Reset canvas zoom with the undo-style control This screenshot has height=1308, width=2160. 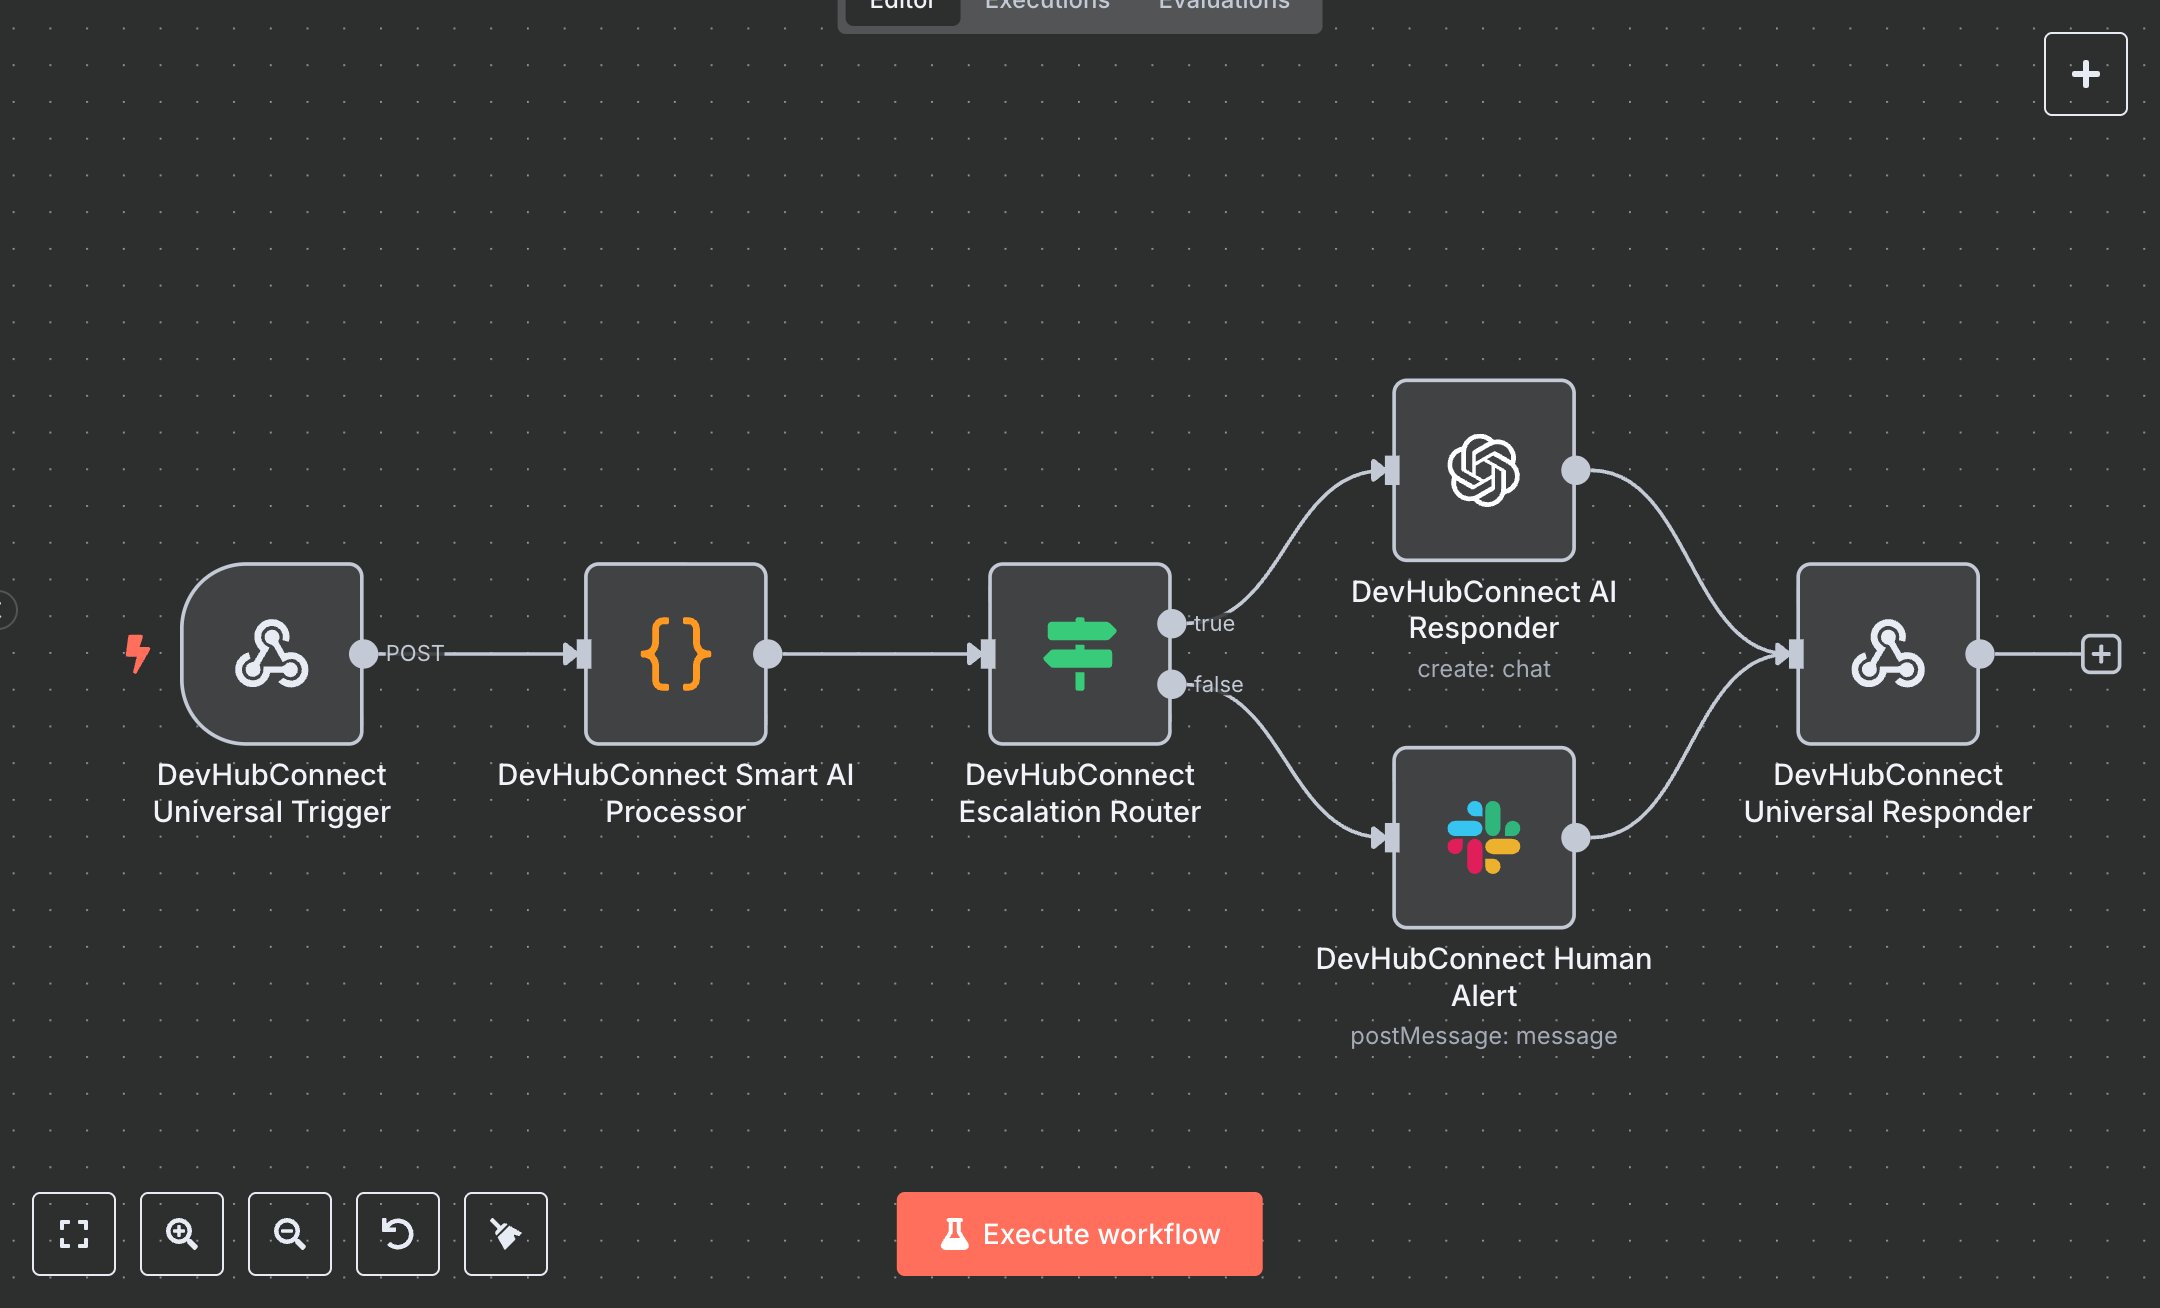click(398, 1234)
